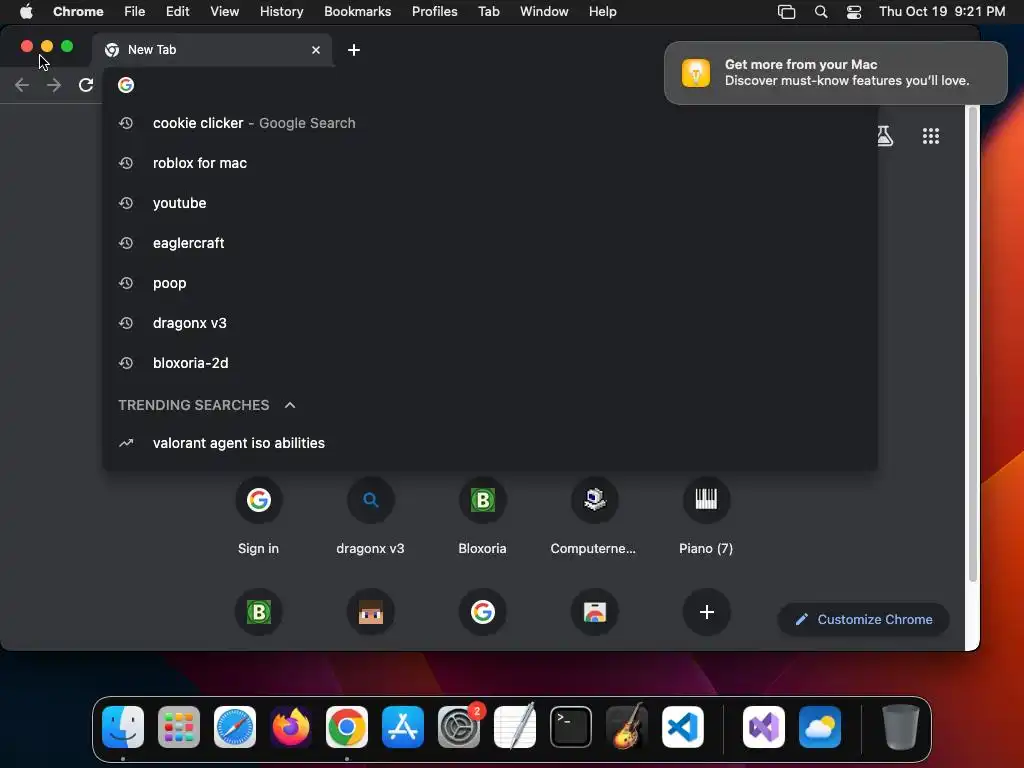
Task: Click the Spotlight search icon
Action: coord(821,12)
